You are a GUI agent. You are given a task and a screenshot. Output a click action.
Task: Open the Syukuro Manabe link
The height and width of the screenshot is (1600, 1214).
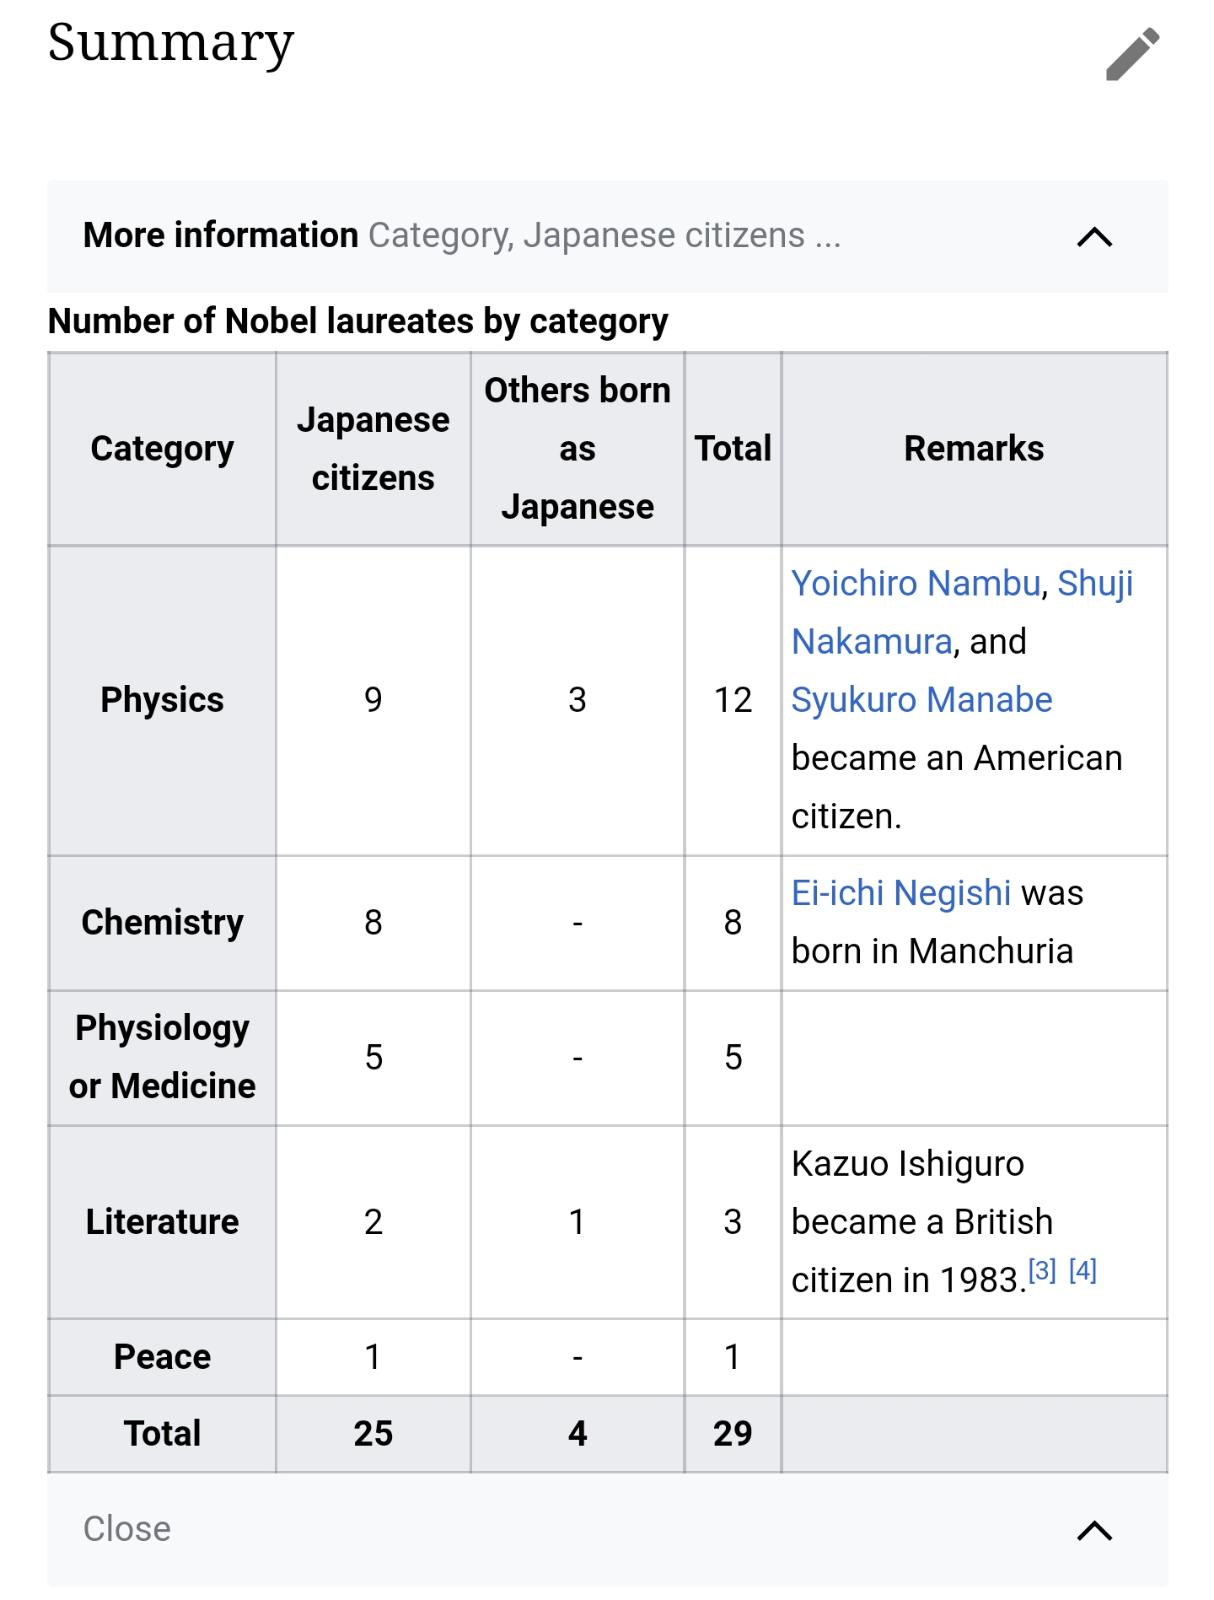[921, 700]
